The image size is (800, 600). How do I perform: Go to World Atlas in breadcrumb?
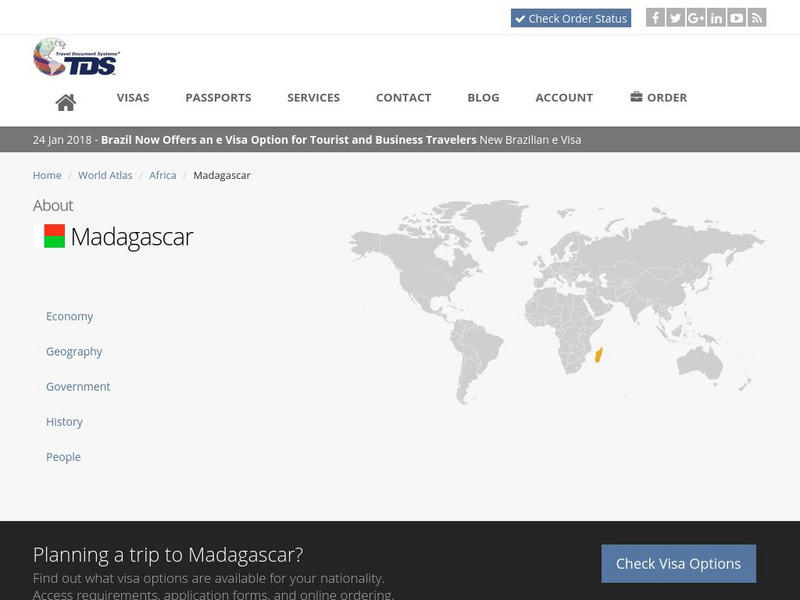[x=105, y=175]
